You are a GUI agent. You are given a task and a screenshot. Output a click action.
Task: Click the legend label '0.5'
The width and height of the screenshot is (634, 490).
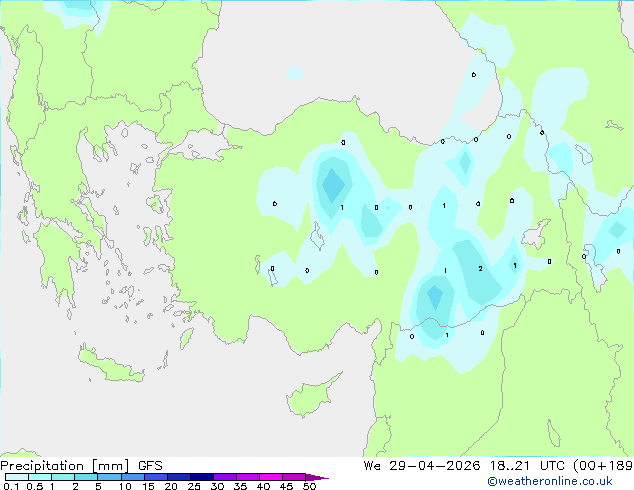pos(35,486)
